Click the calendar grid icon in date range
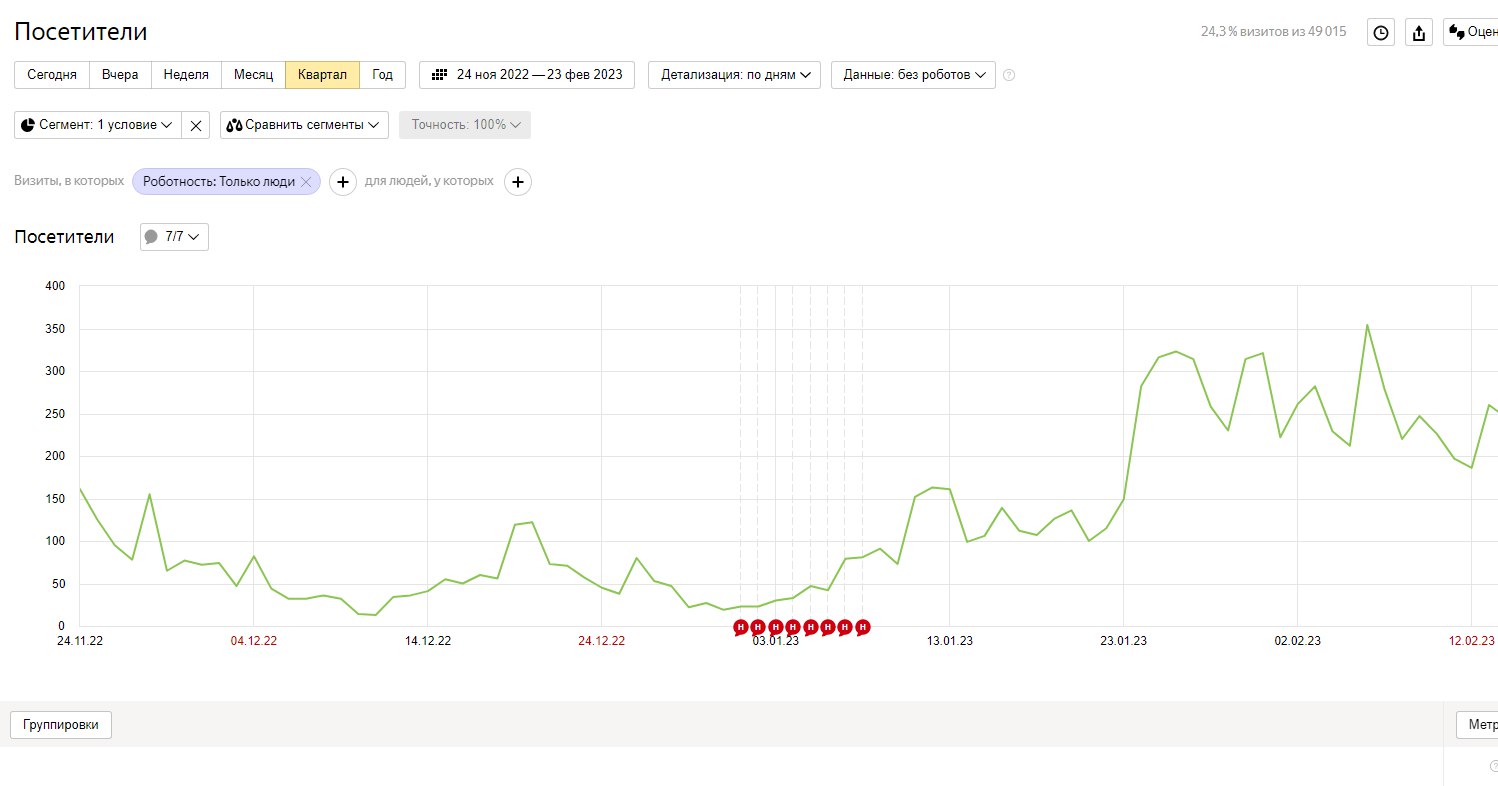Screen dimensions: 1498x786 click(x=439, y=75)
